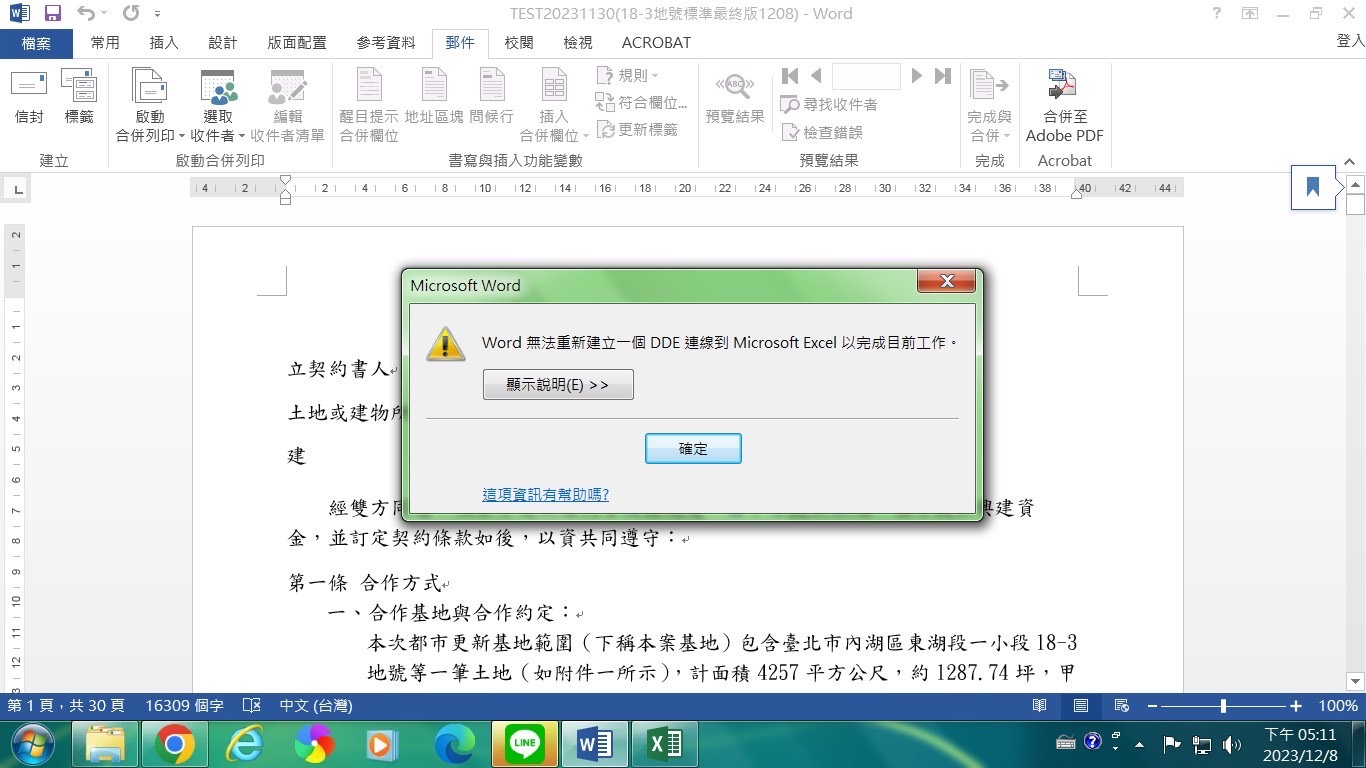Open the LINE app in taskbar

525,744
